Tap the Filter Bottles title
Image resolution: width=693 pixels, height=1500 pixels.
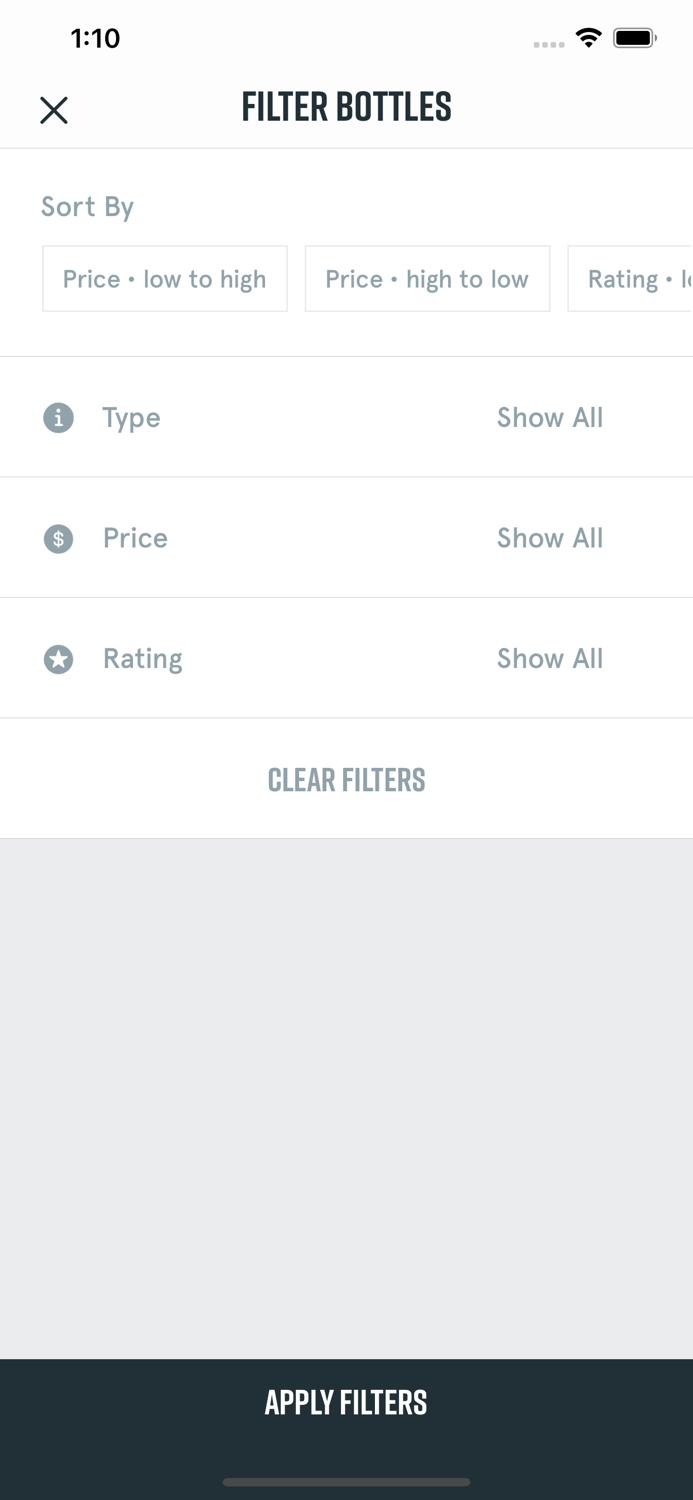pos(346,107)
